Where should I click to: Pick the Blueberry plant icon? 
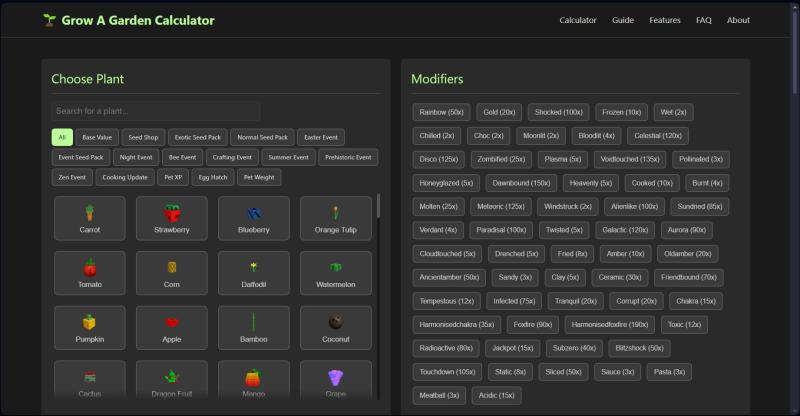tap(254, 217)
